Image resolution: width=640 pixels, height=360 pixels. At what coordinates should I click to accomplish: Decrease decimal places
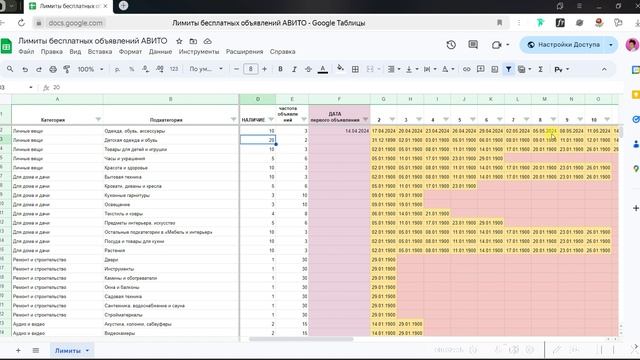click(x=145, y=69)
